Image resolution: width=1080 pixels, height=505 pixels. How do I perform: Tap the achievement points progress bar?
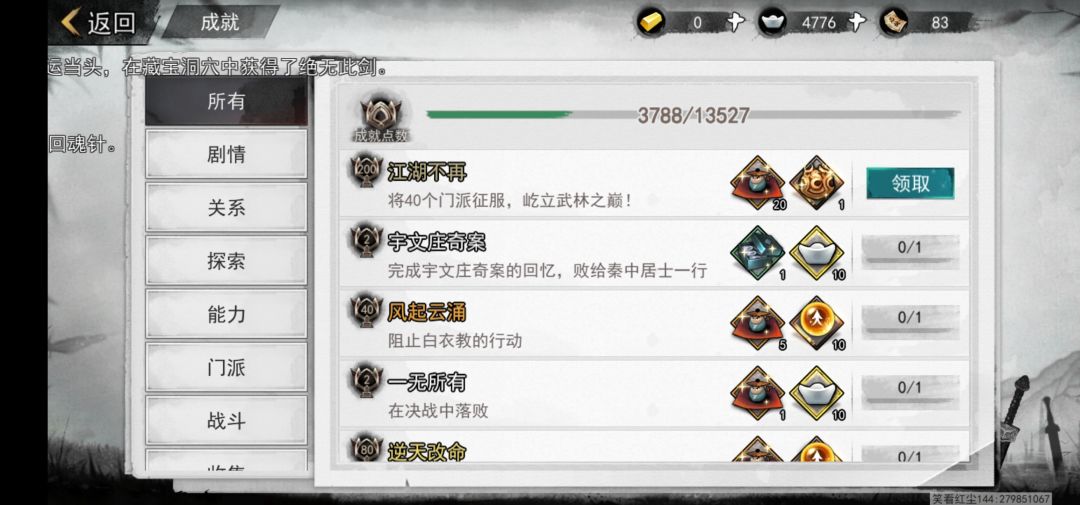tap(693, 114)
